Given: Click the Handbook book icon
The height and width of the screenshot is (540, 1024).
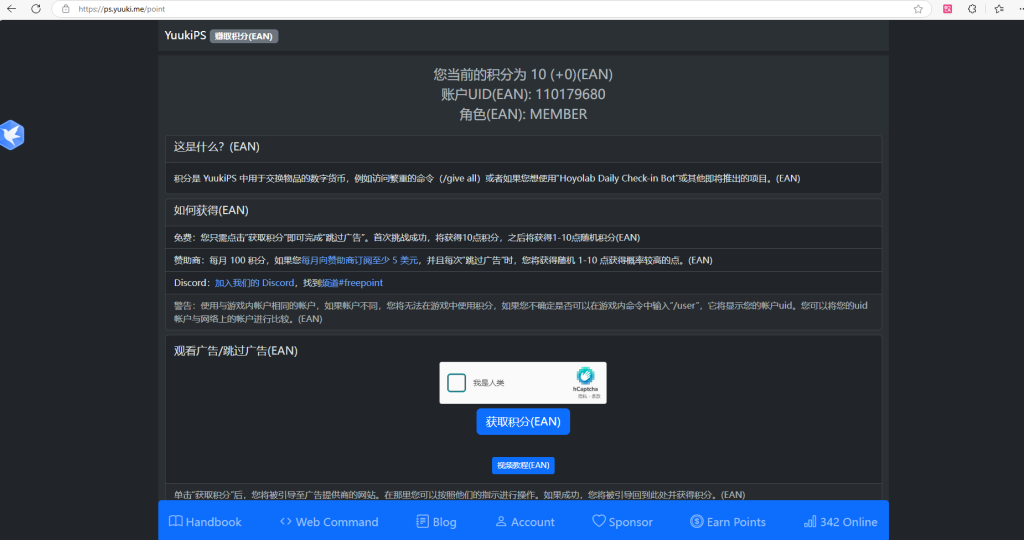Looking at the screenshot, I should click(176, 521).
